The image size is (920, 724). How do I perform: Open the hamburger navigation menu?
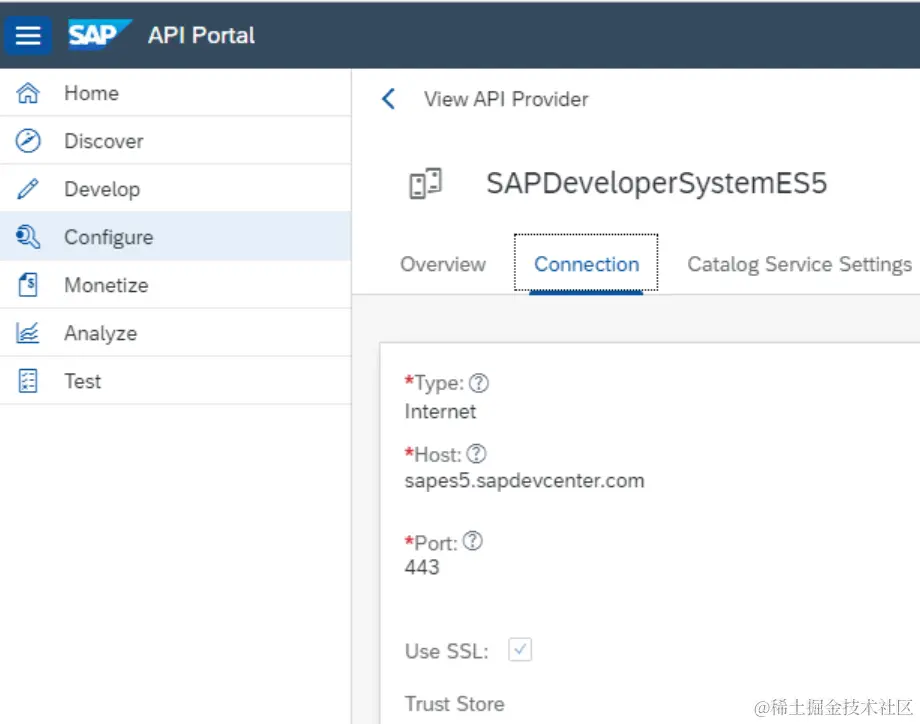tap(28, 36)
